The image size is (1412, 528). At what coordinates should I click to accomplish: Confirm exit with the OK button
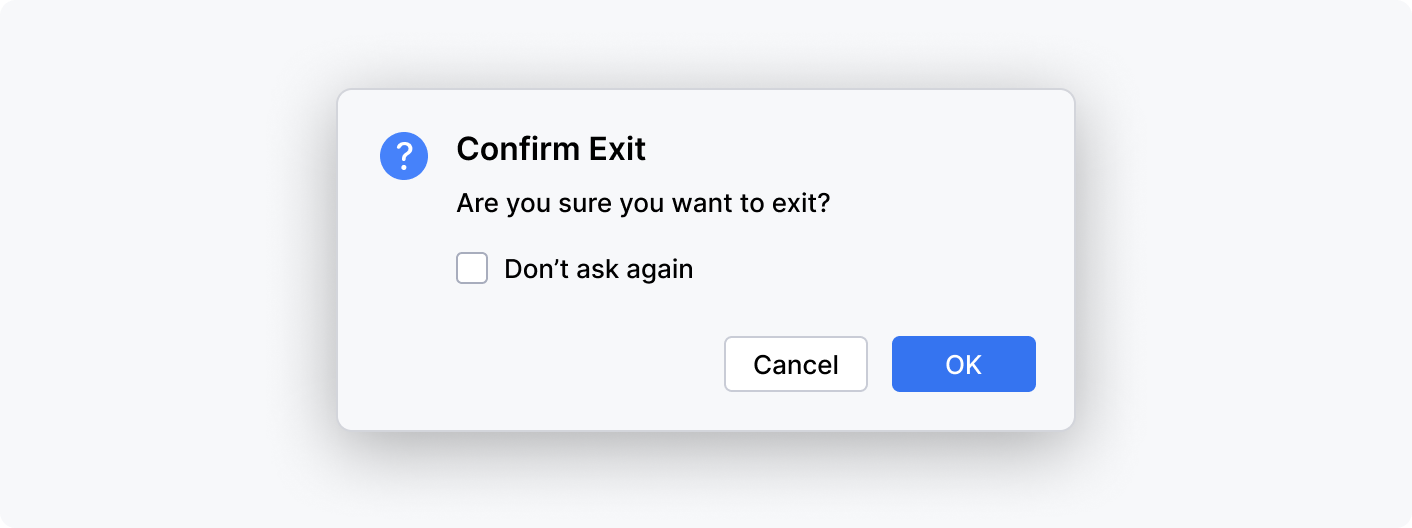tap(963, 364)
